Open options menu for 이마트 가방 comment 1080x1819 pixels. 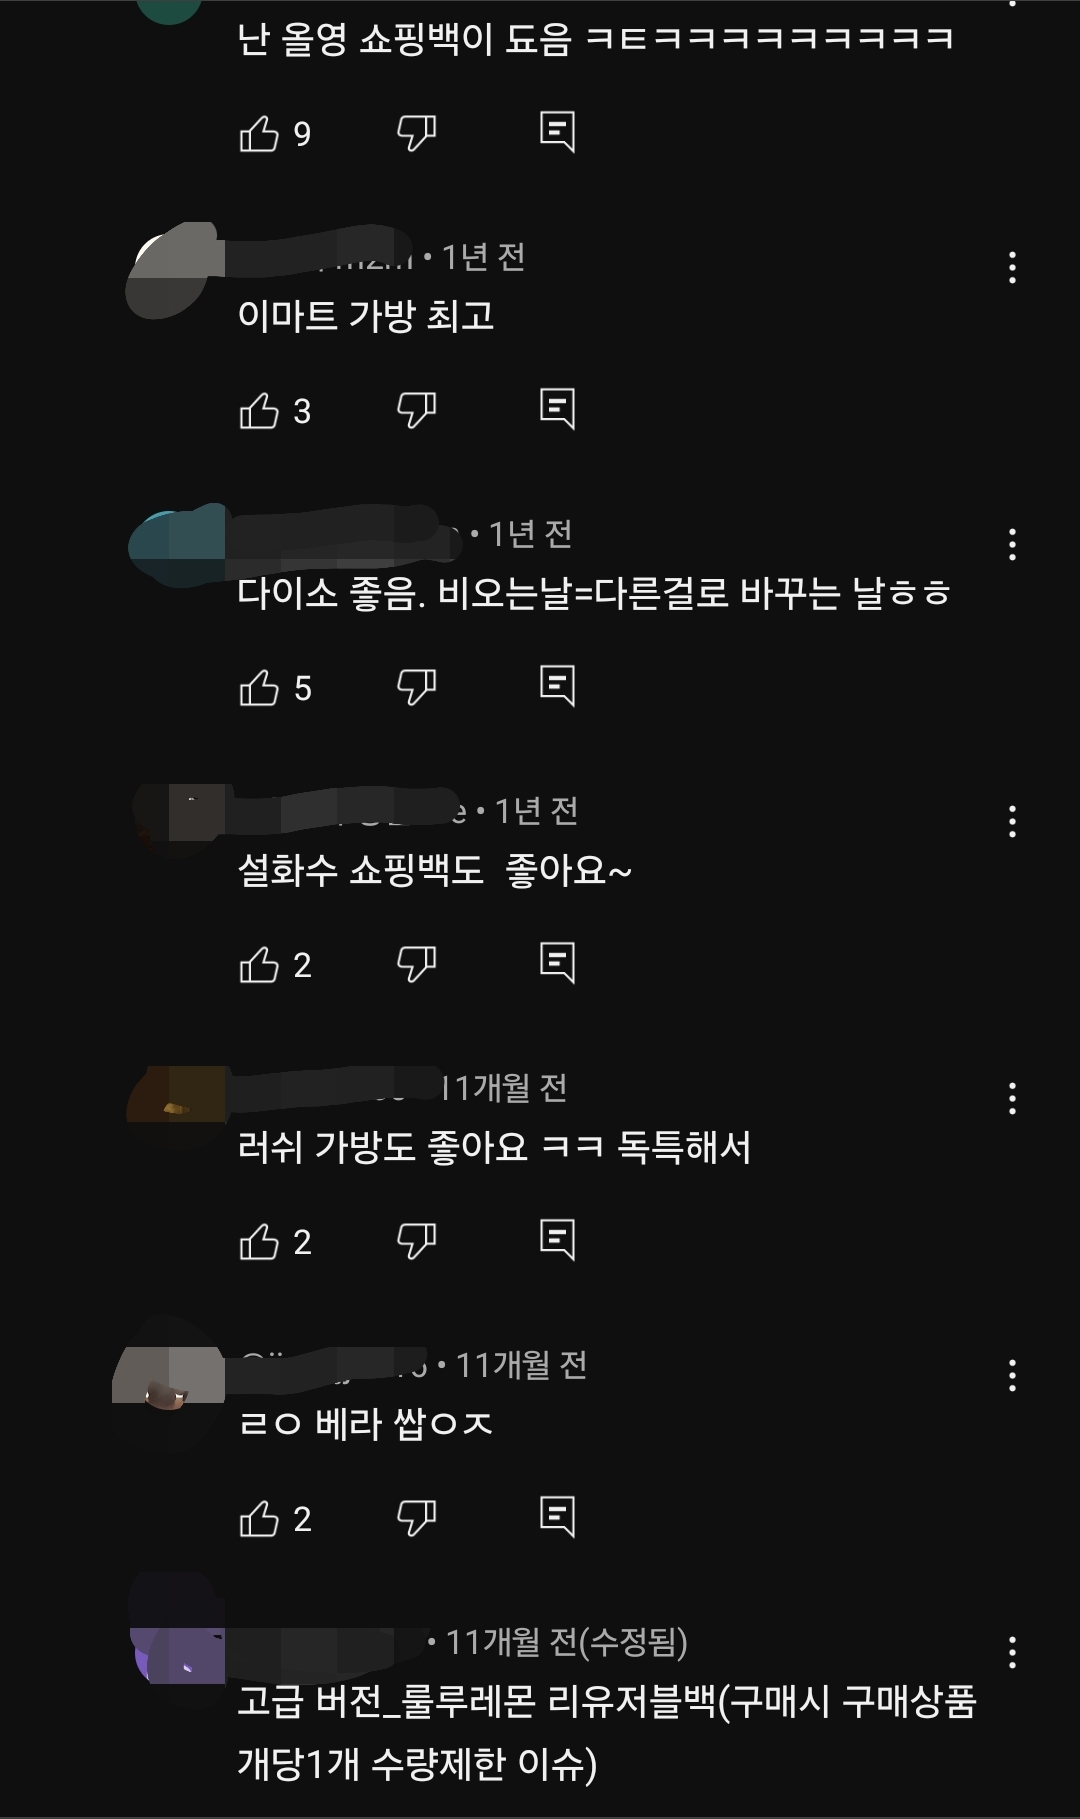pos(1012,267)
